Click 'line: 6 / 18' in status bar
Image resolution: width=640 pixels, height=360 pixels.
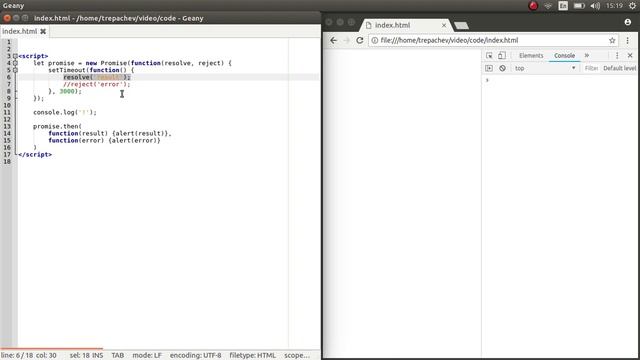(17, 355)
